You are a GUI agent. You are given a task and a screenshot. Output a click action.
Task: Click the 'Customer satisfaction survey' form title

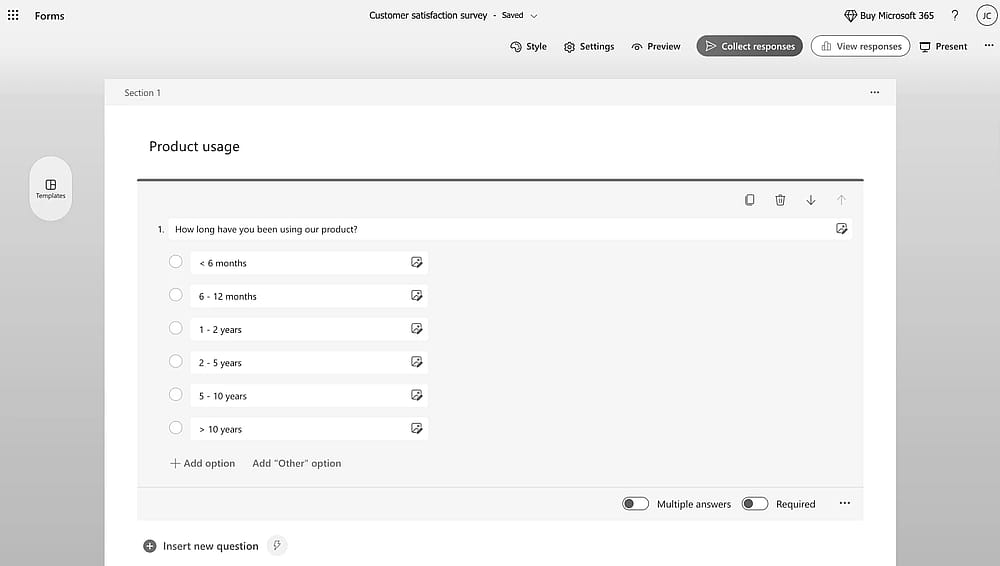click(428, 15)
